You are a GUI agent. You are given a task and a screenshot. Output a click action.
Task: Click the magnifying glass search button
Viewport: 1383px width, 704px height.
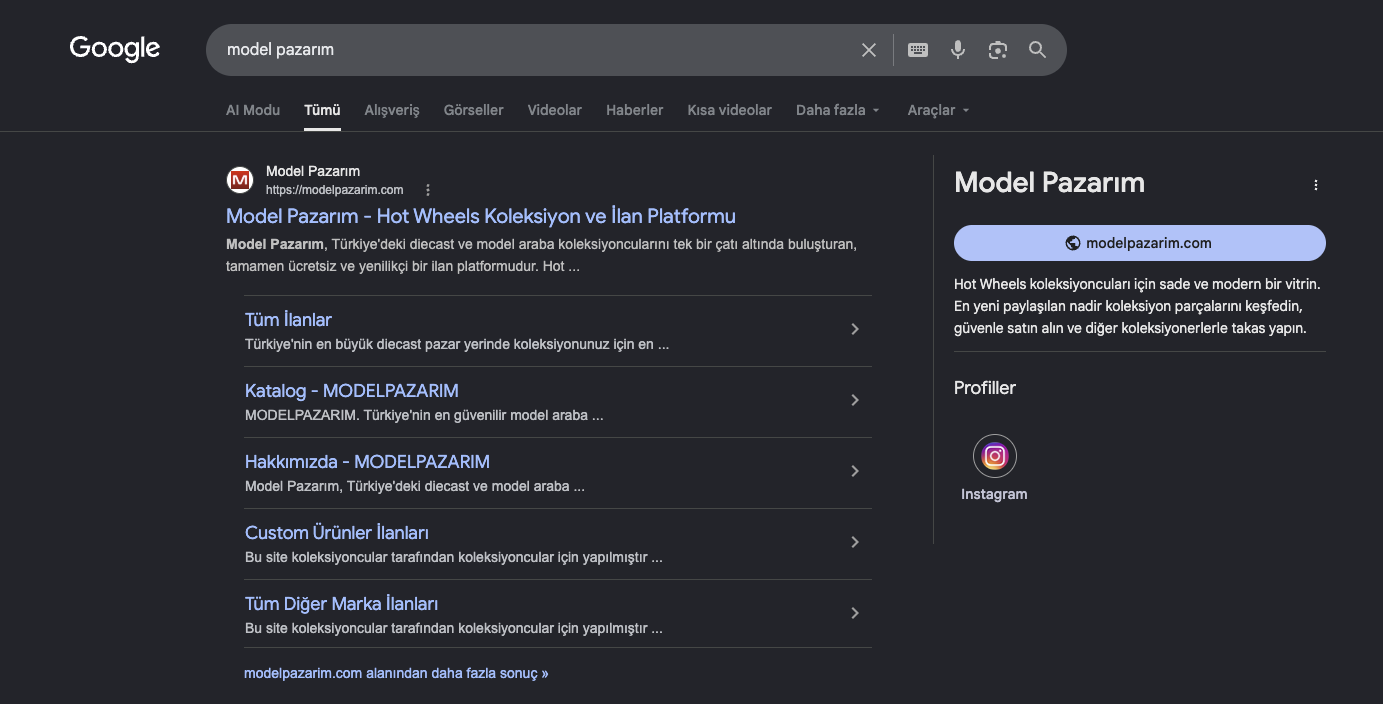pyautogui.click(x=1038, y=50)
